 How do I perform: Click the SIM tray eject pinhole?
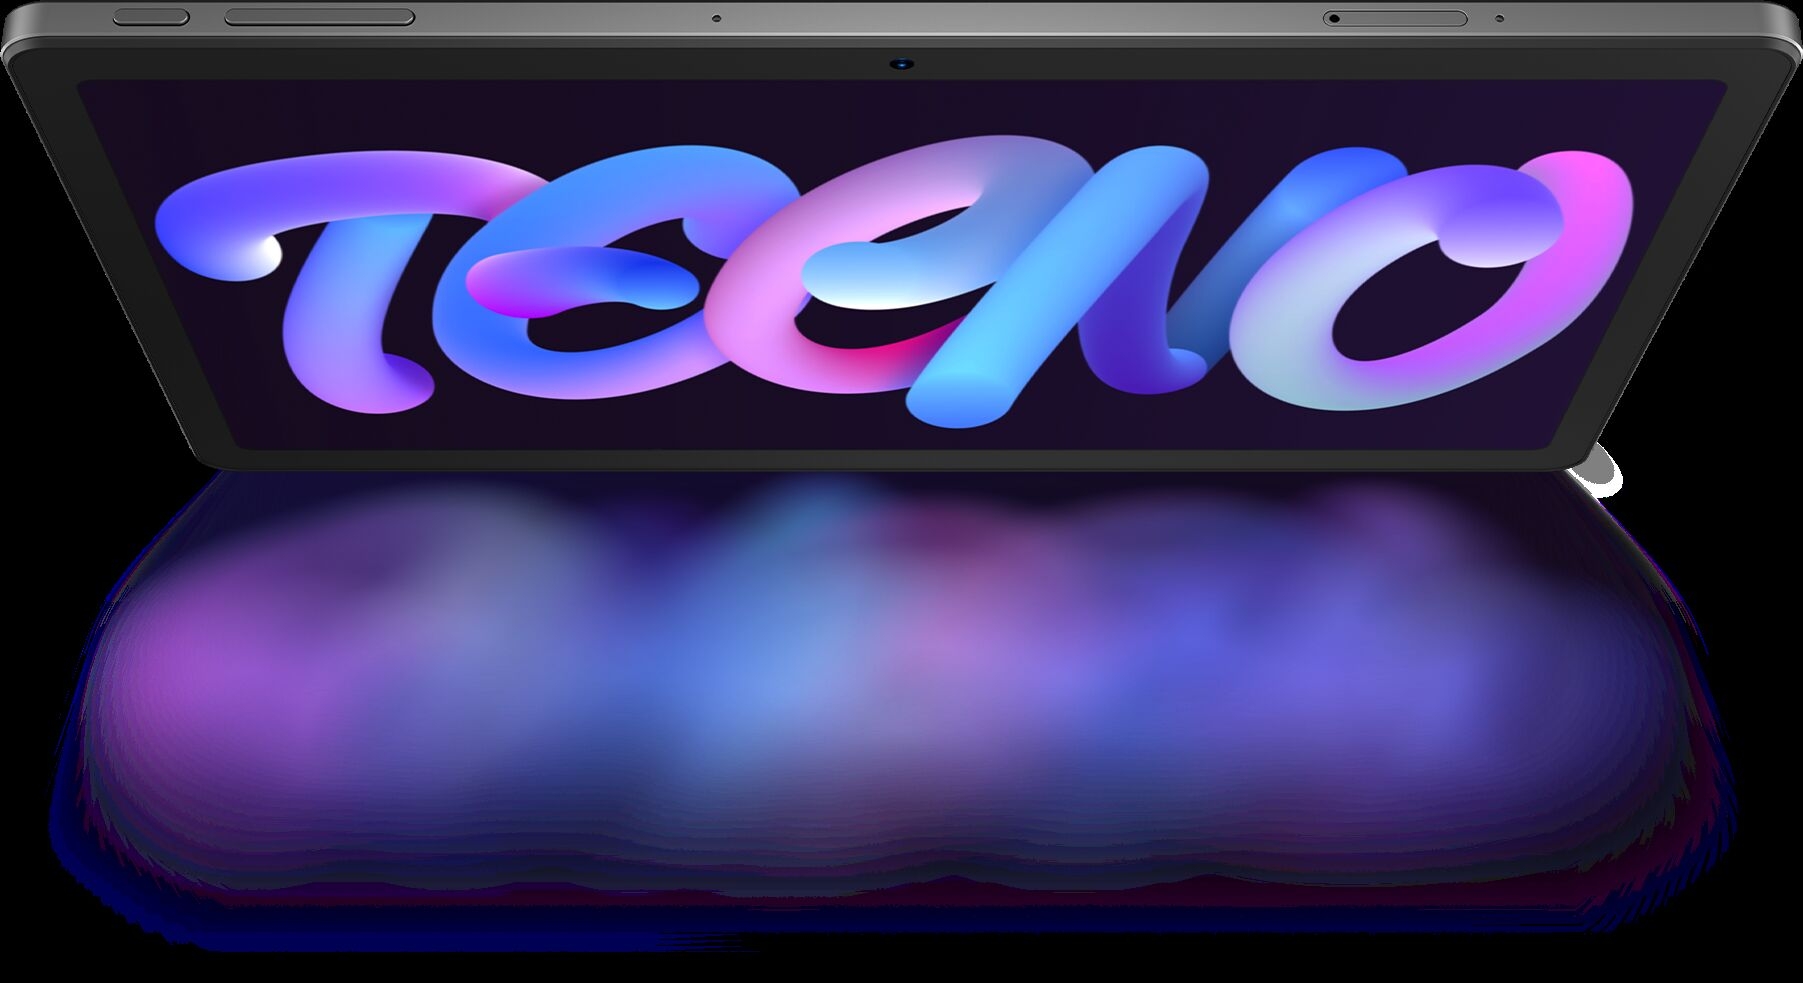1334,18
